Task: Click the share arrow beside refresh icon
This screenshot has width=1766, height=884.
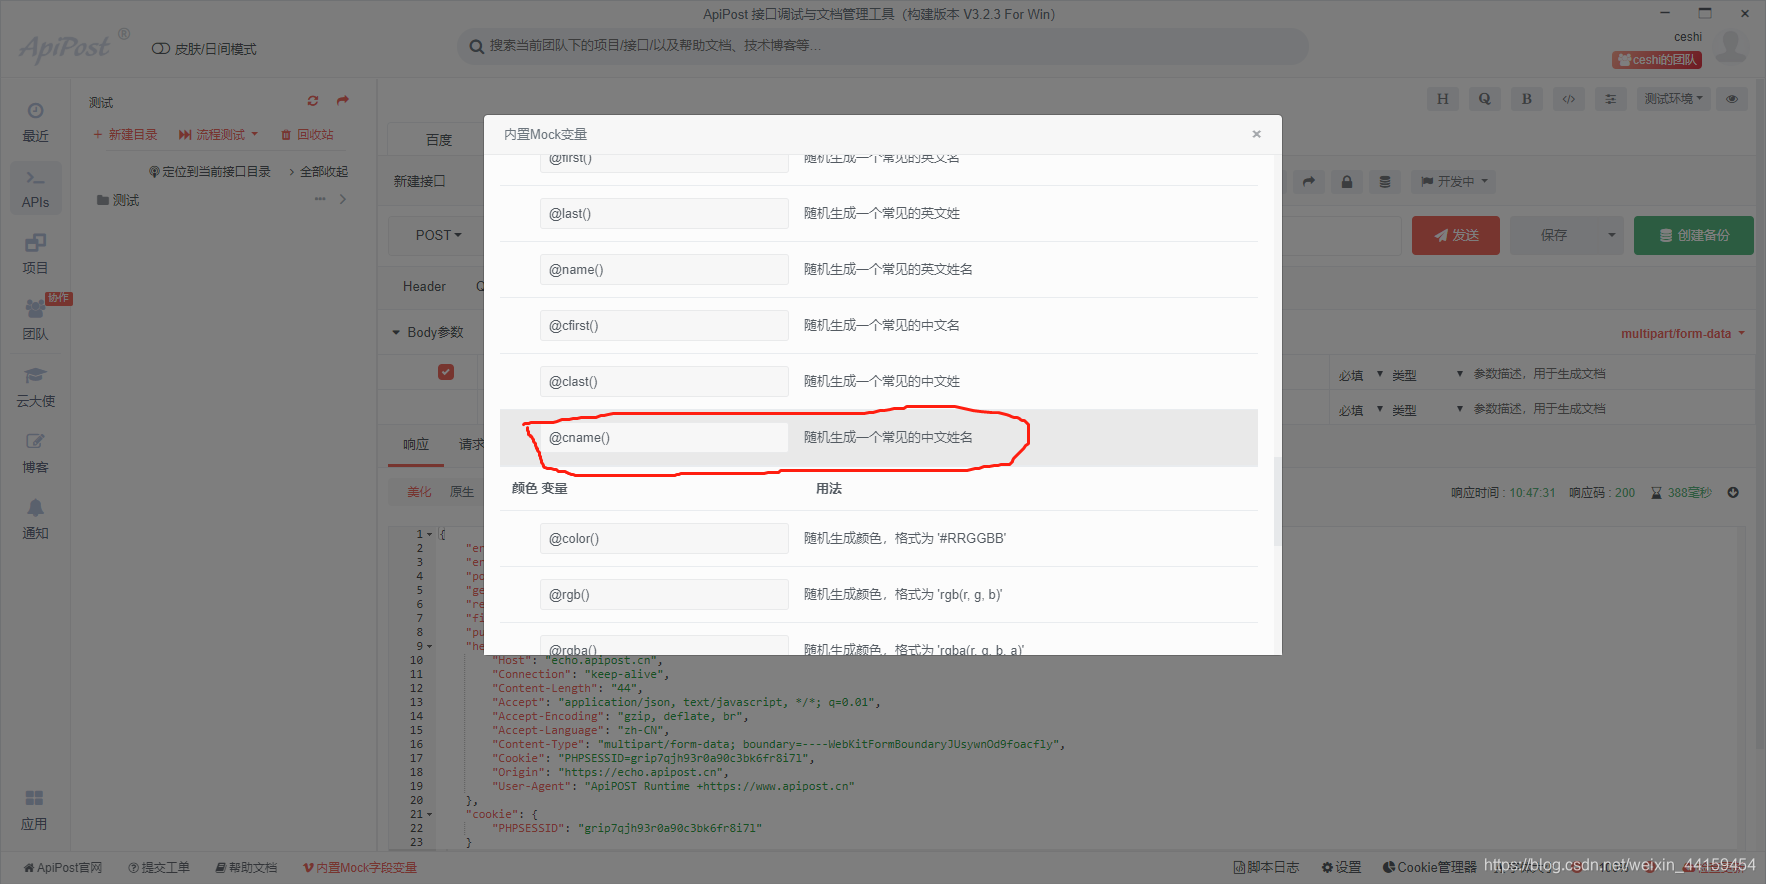Action: click(x=343, y=101)
